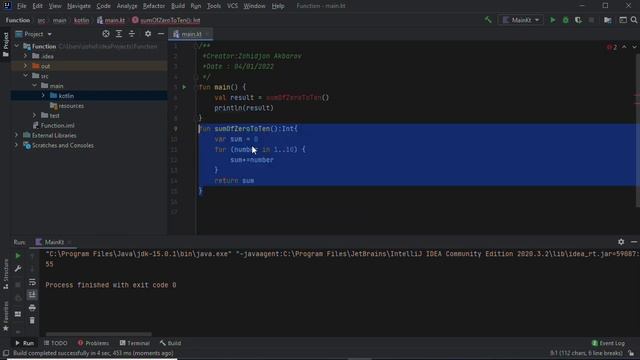Viewport: 640px width, 360px height.
Task: Select Function.iml file in tree
Action: pyautogui.click(x=53, y=126)
